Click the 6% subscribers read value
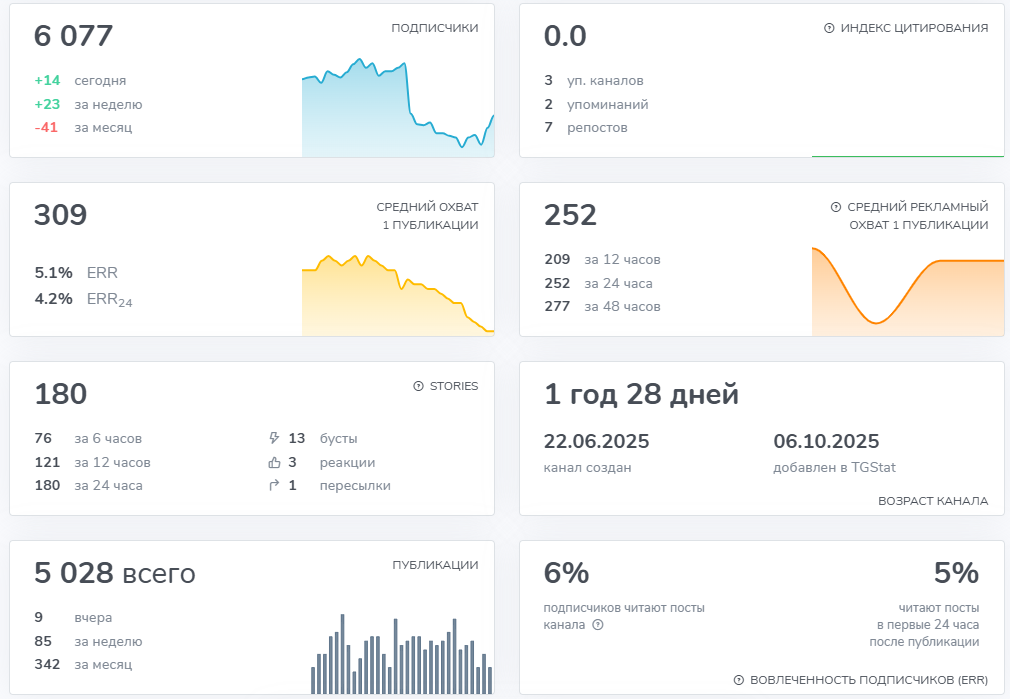 (x=566, y=573)
